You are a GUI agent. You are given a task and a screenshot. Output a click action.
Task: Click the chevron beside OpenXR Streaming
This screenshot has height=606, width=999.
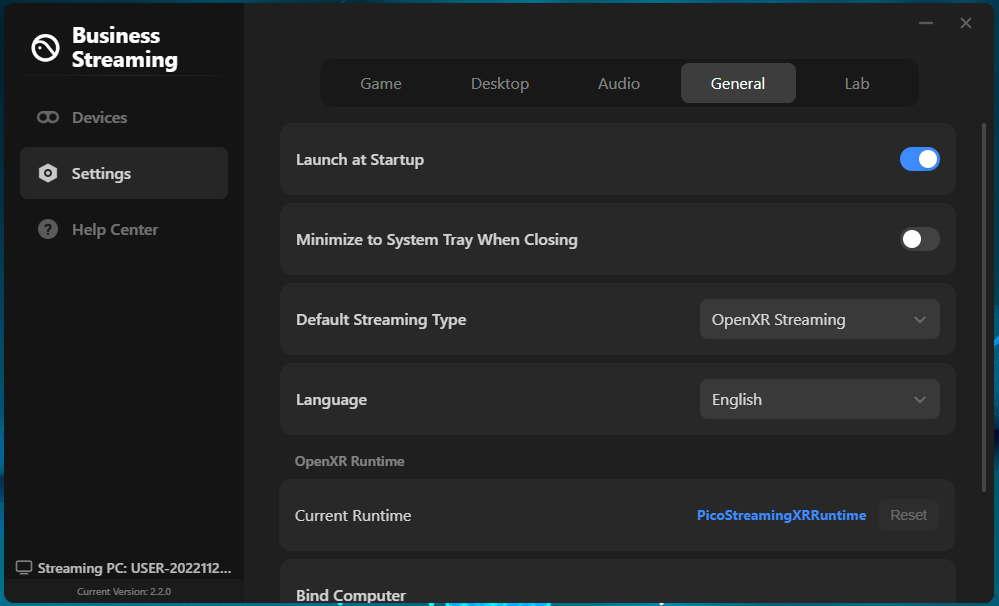coord(919,320)
